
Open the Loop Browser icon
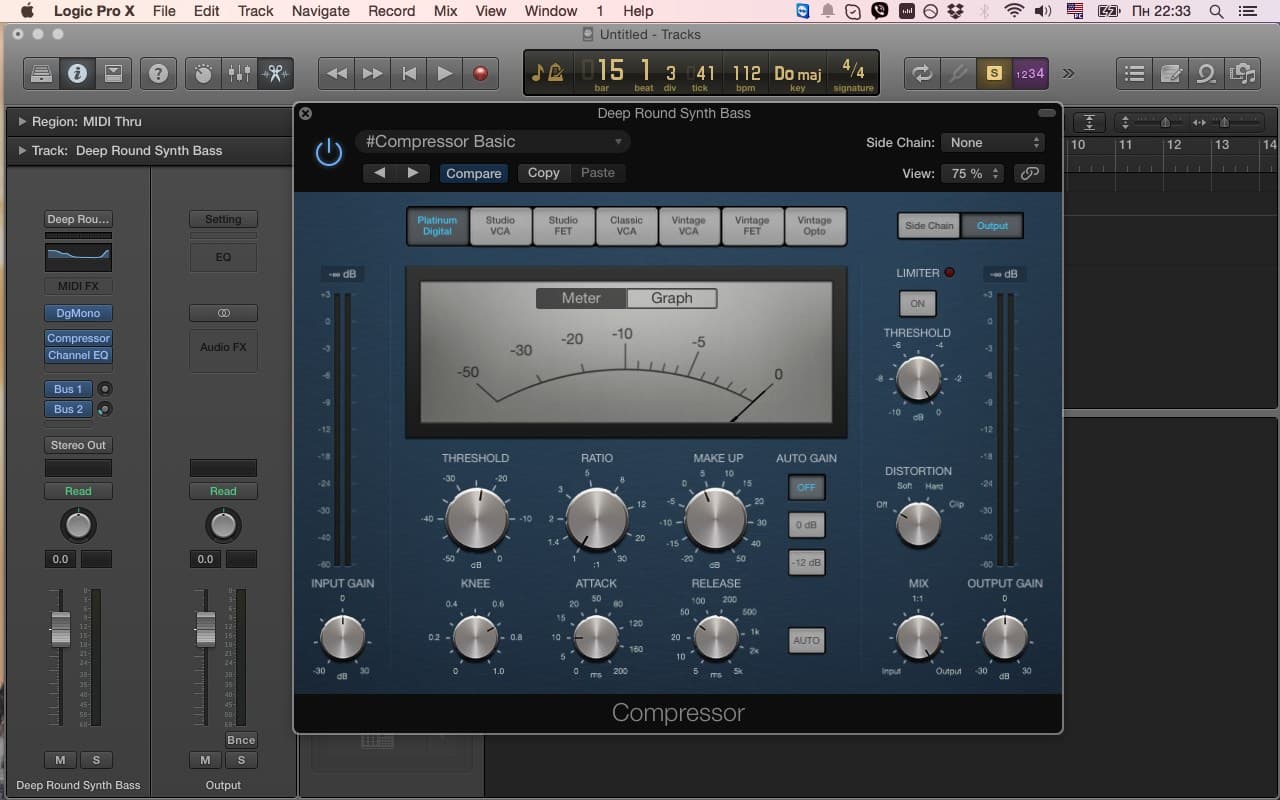point(1206,73)
